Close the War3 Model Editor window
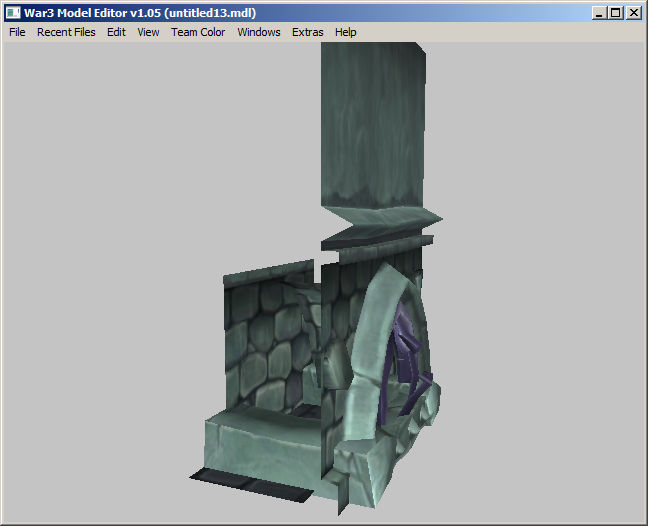The width and height of the screenshot is (648, 526). (634, 13)
